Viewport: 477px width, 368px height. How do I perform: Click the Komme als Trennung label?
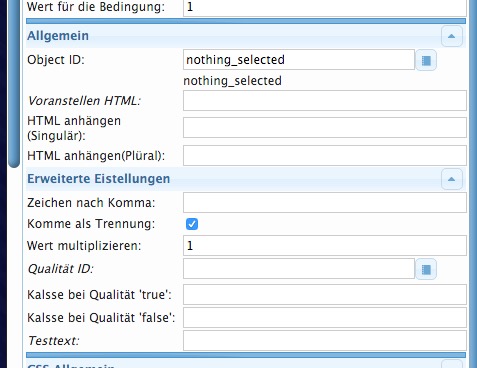[91, 224]
